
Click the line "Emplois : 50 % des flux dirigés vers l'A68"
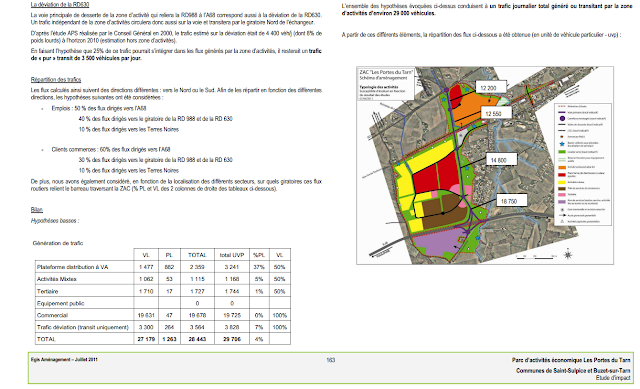(99, 109)
